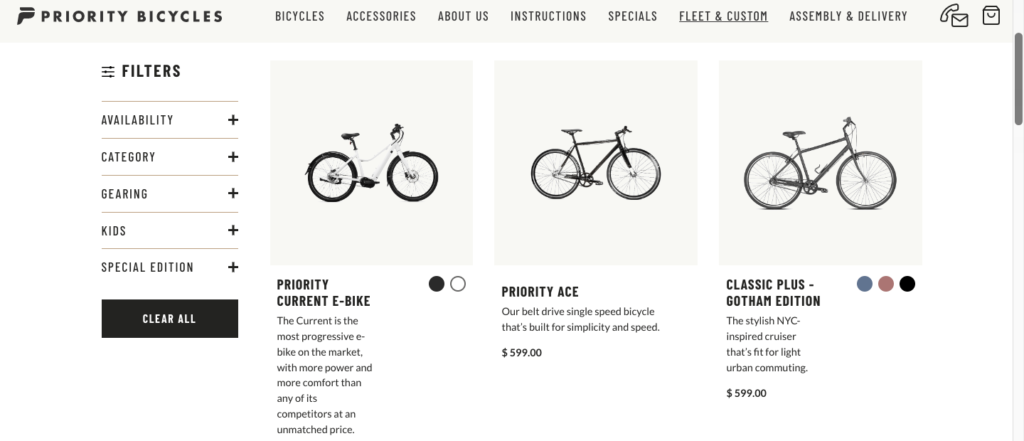Image resolution: width=1024 pixels, height=441 pixels.
Task: Open the shopping cart icon
Action: pyautogui.click(x=990, y=16)
